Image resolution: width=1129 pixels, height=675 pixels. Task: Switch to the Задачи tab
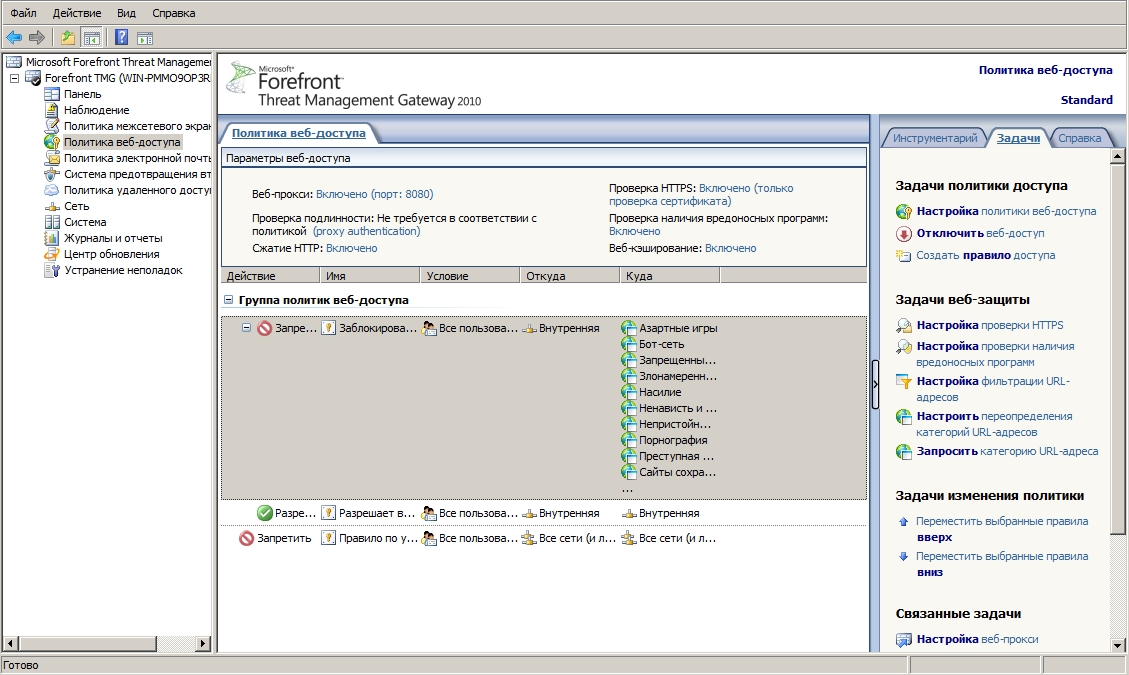click(1017, 138)
